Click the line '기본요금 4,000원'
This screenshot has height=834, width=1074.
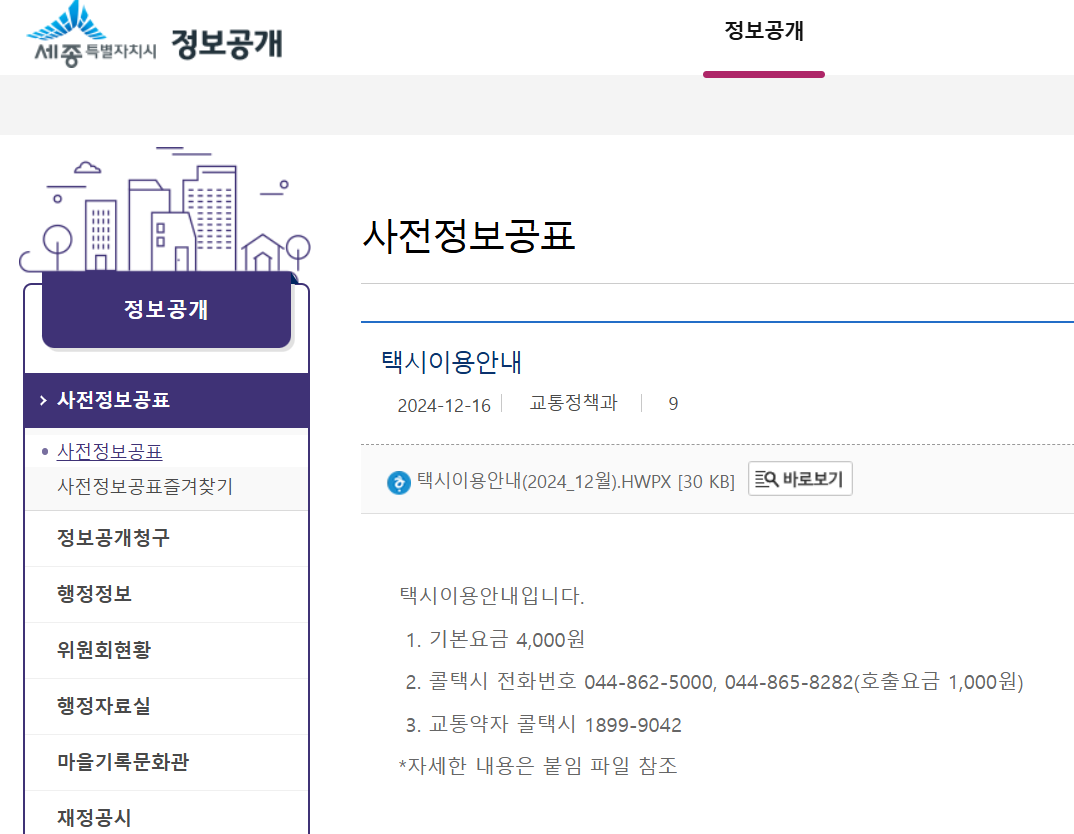click(x=495, y=640)
